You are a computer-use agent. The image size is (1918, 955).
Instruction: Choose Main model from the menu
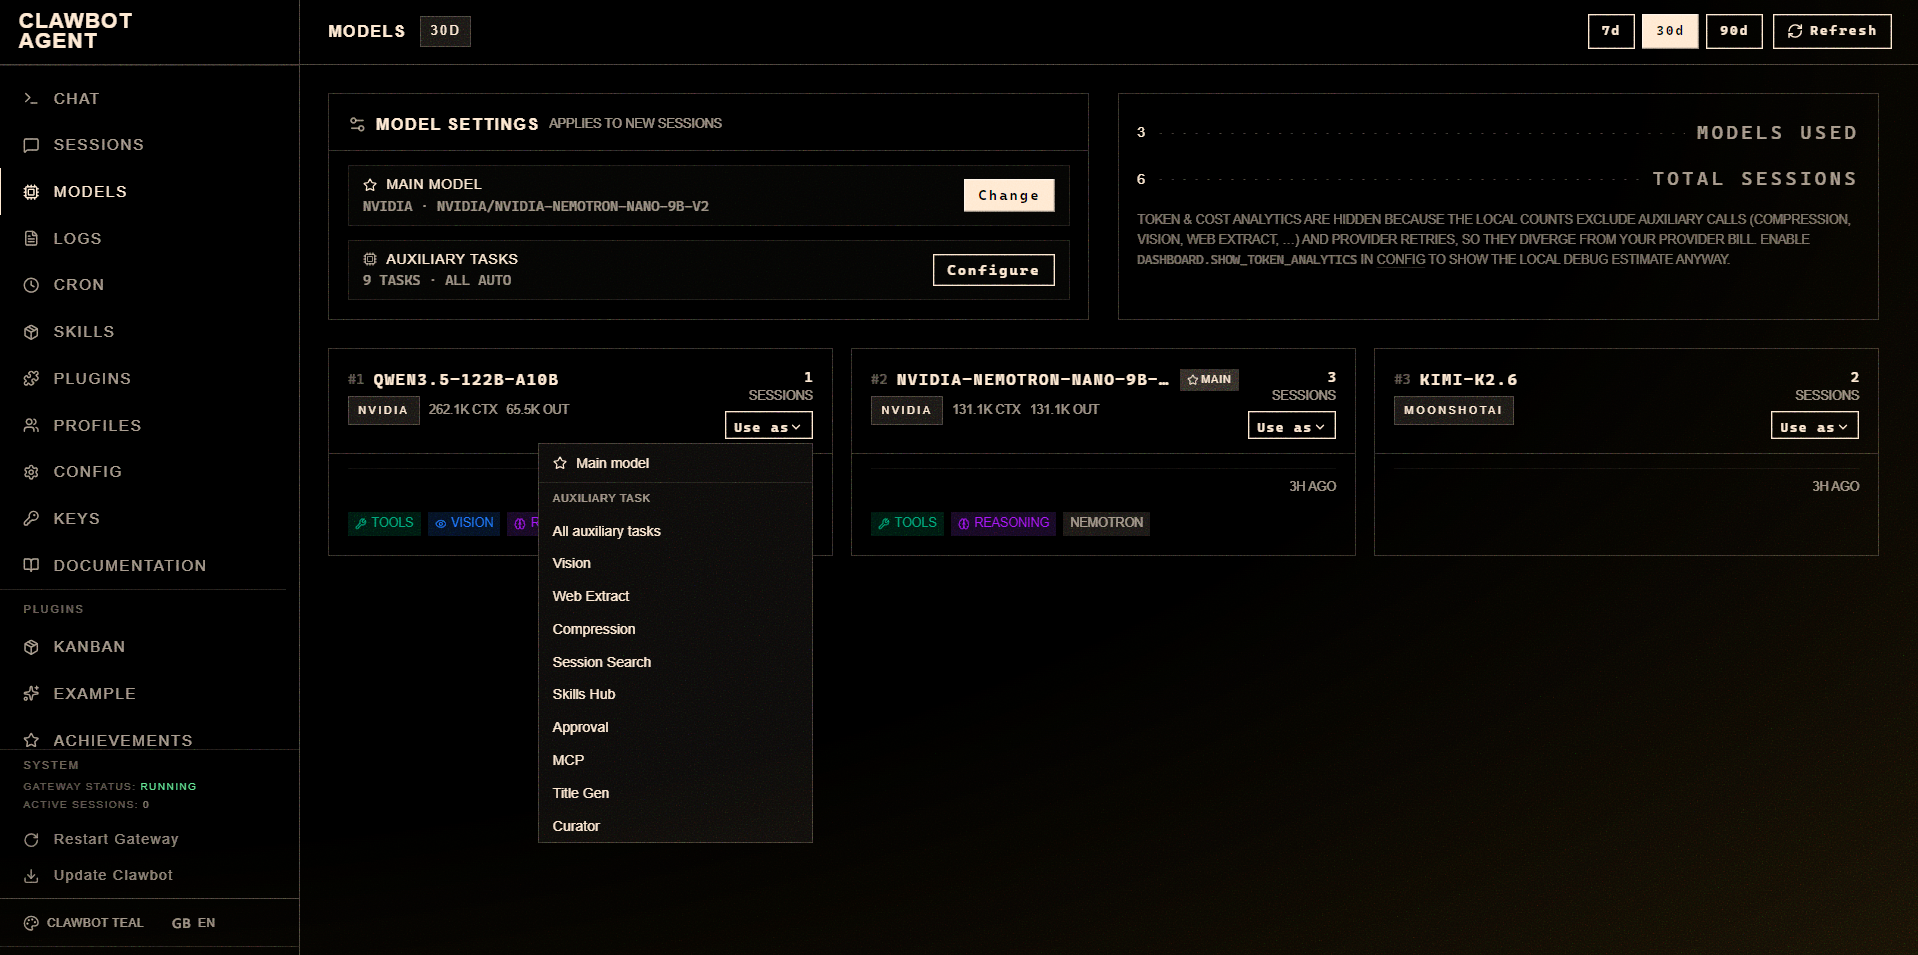tap(675, 463)
